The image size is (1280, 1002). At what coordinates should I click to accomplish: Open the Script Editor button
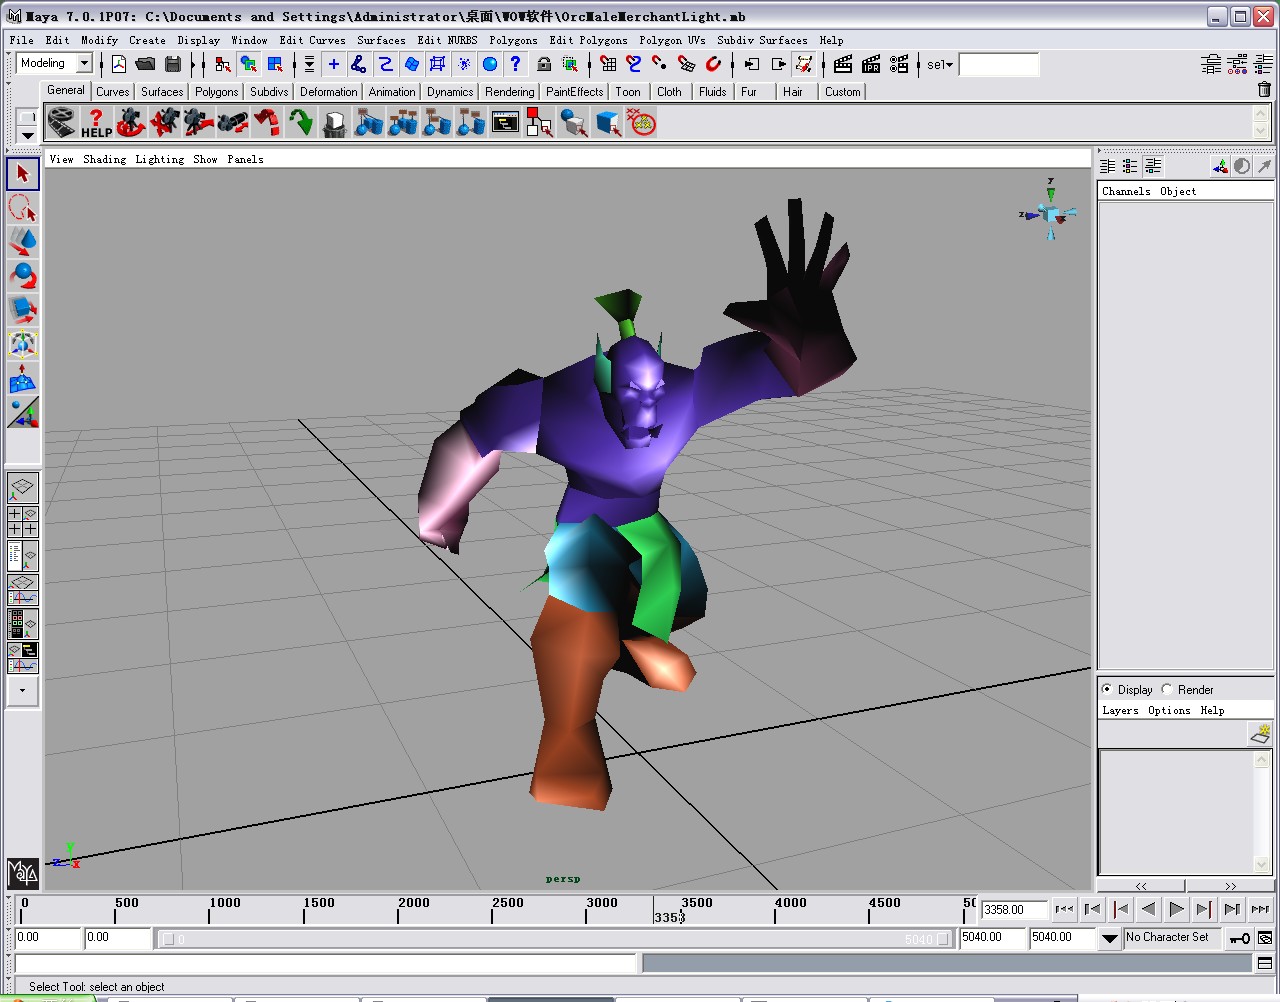pos(1265,963)
